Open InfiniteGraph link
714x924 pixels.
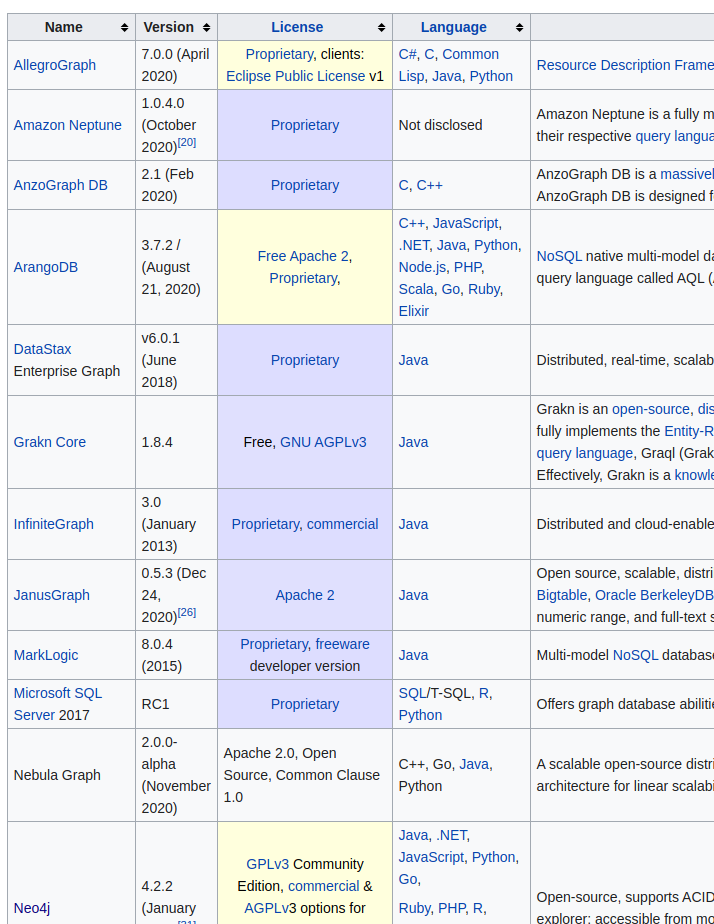tap(54, 524)
